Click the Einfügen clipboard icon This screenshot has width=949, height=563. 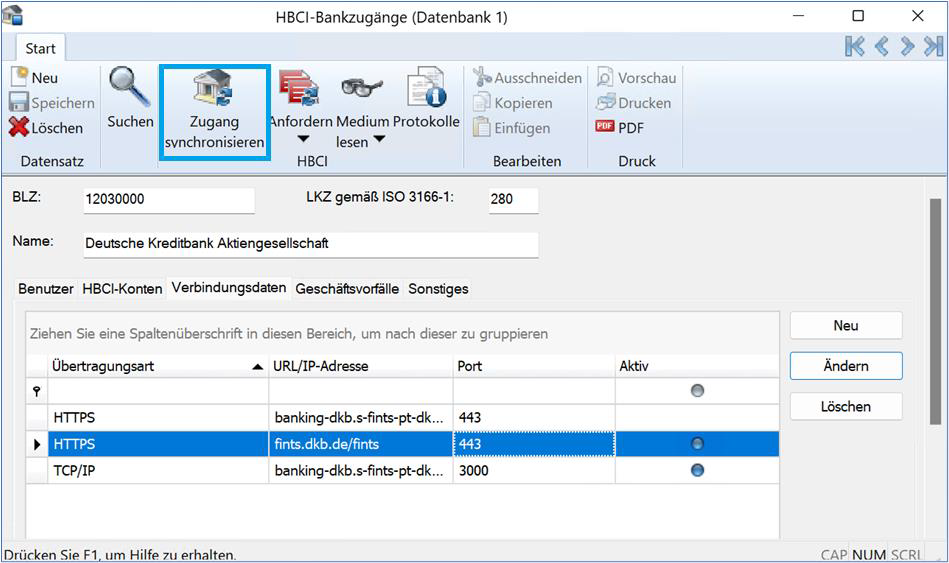482,127
